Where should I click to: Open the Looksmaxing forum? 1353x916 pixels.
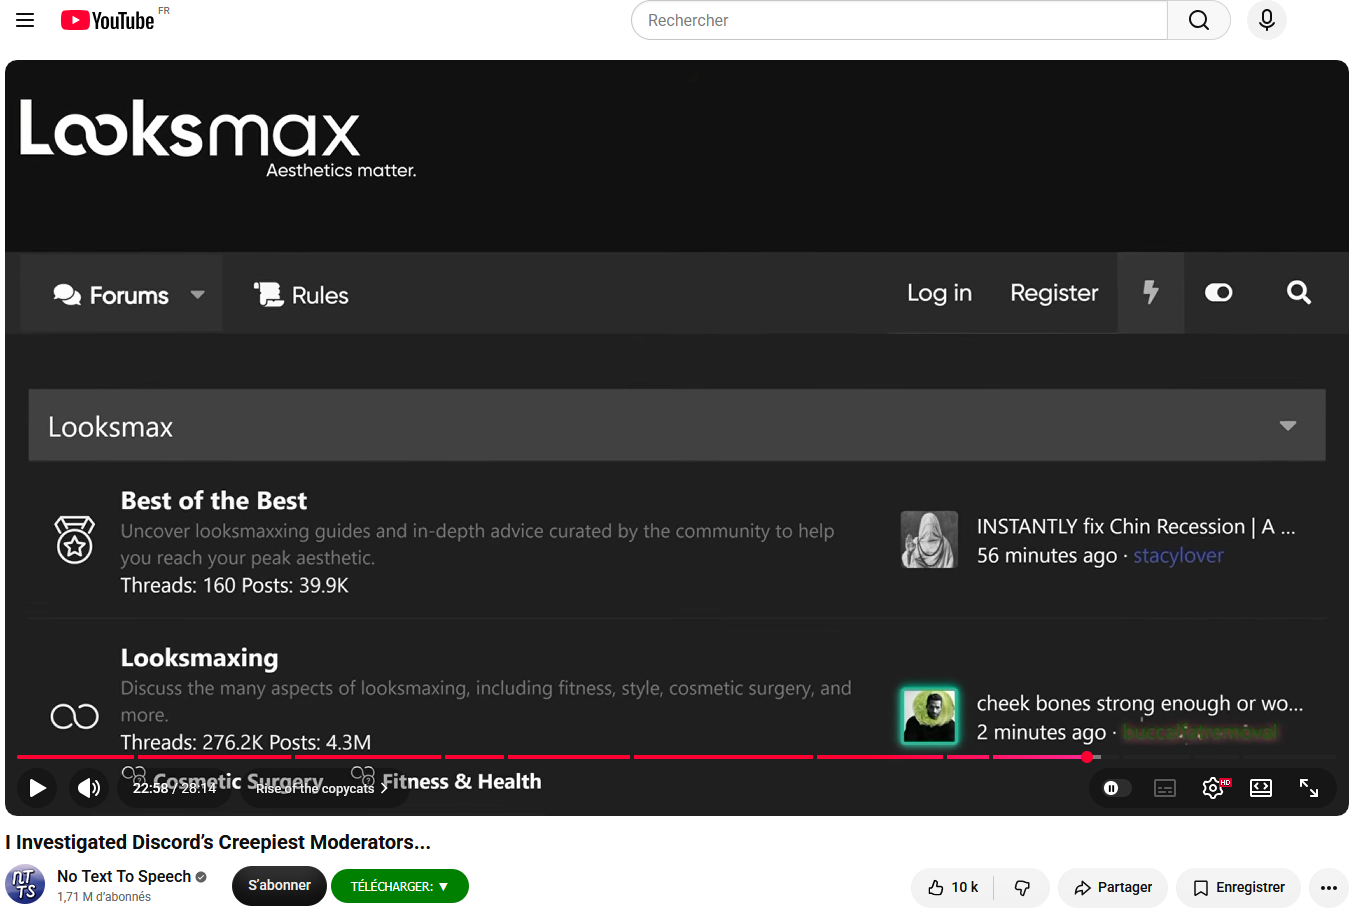coord(200,657)
